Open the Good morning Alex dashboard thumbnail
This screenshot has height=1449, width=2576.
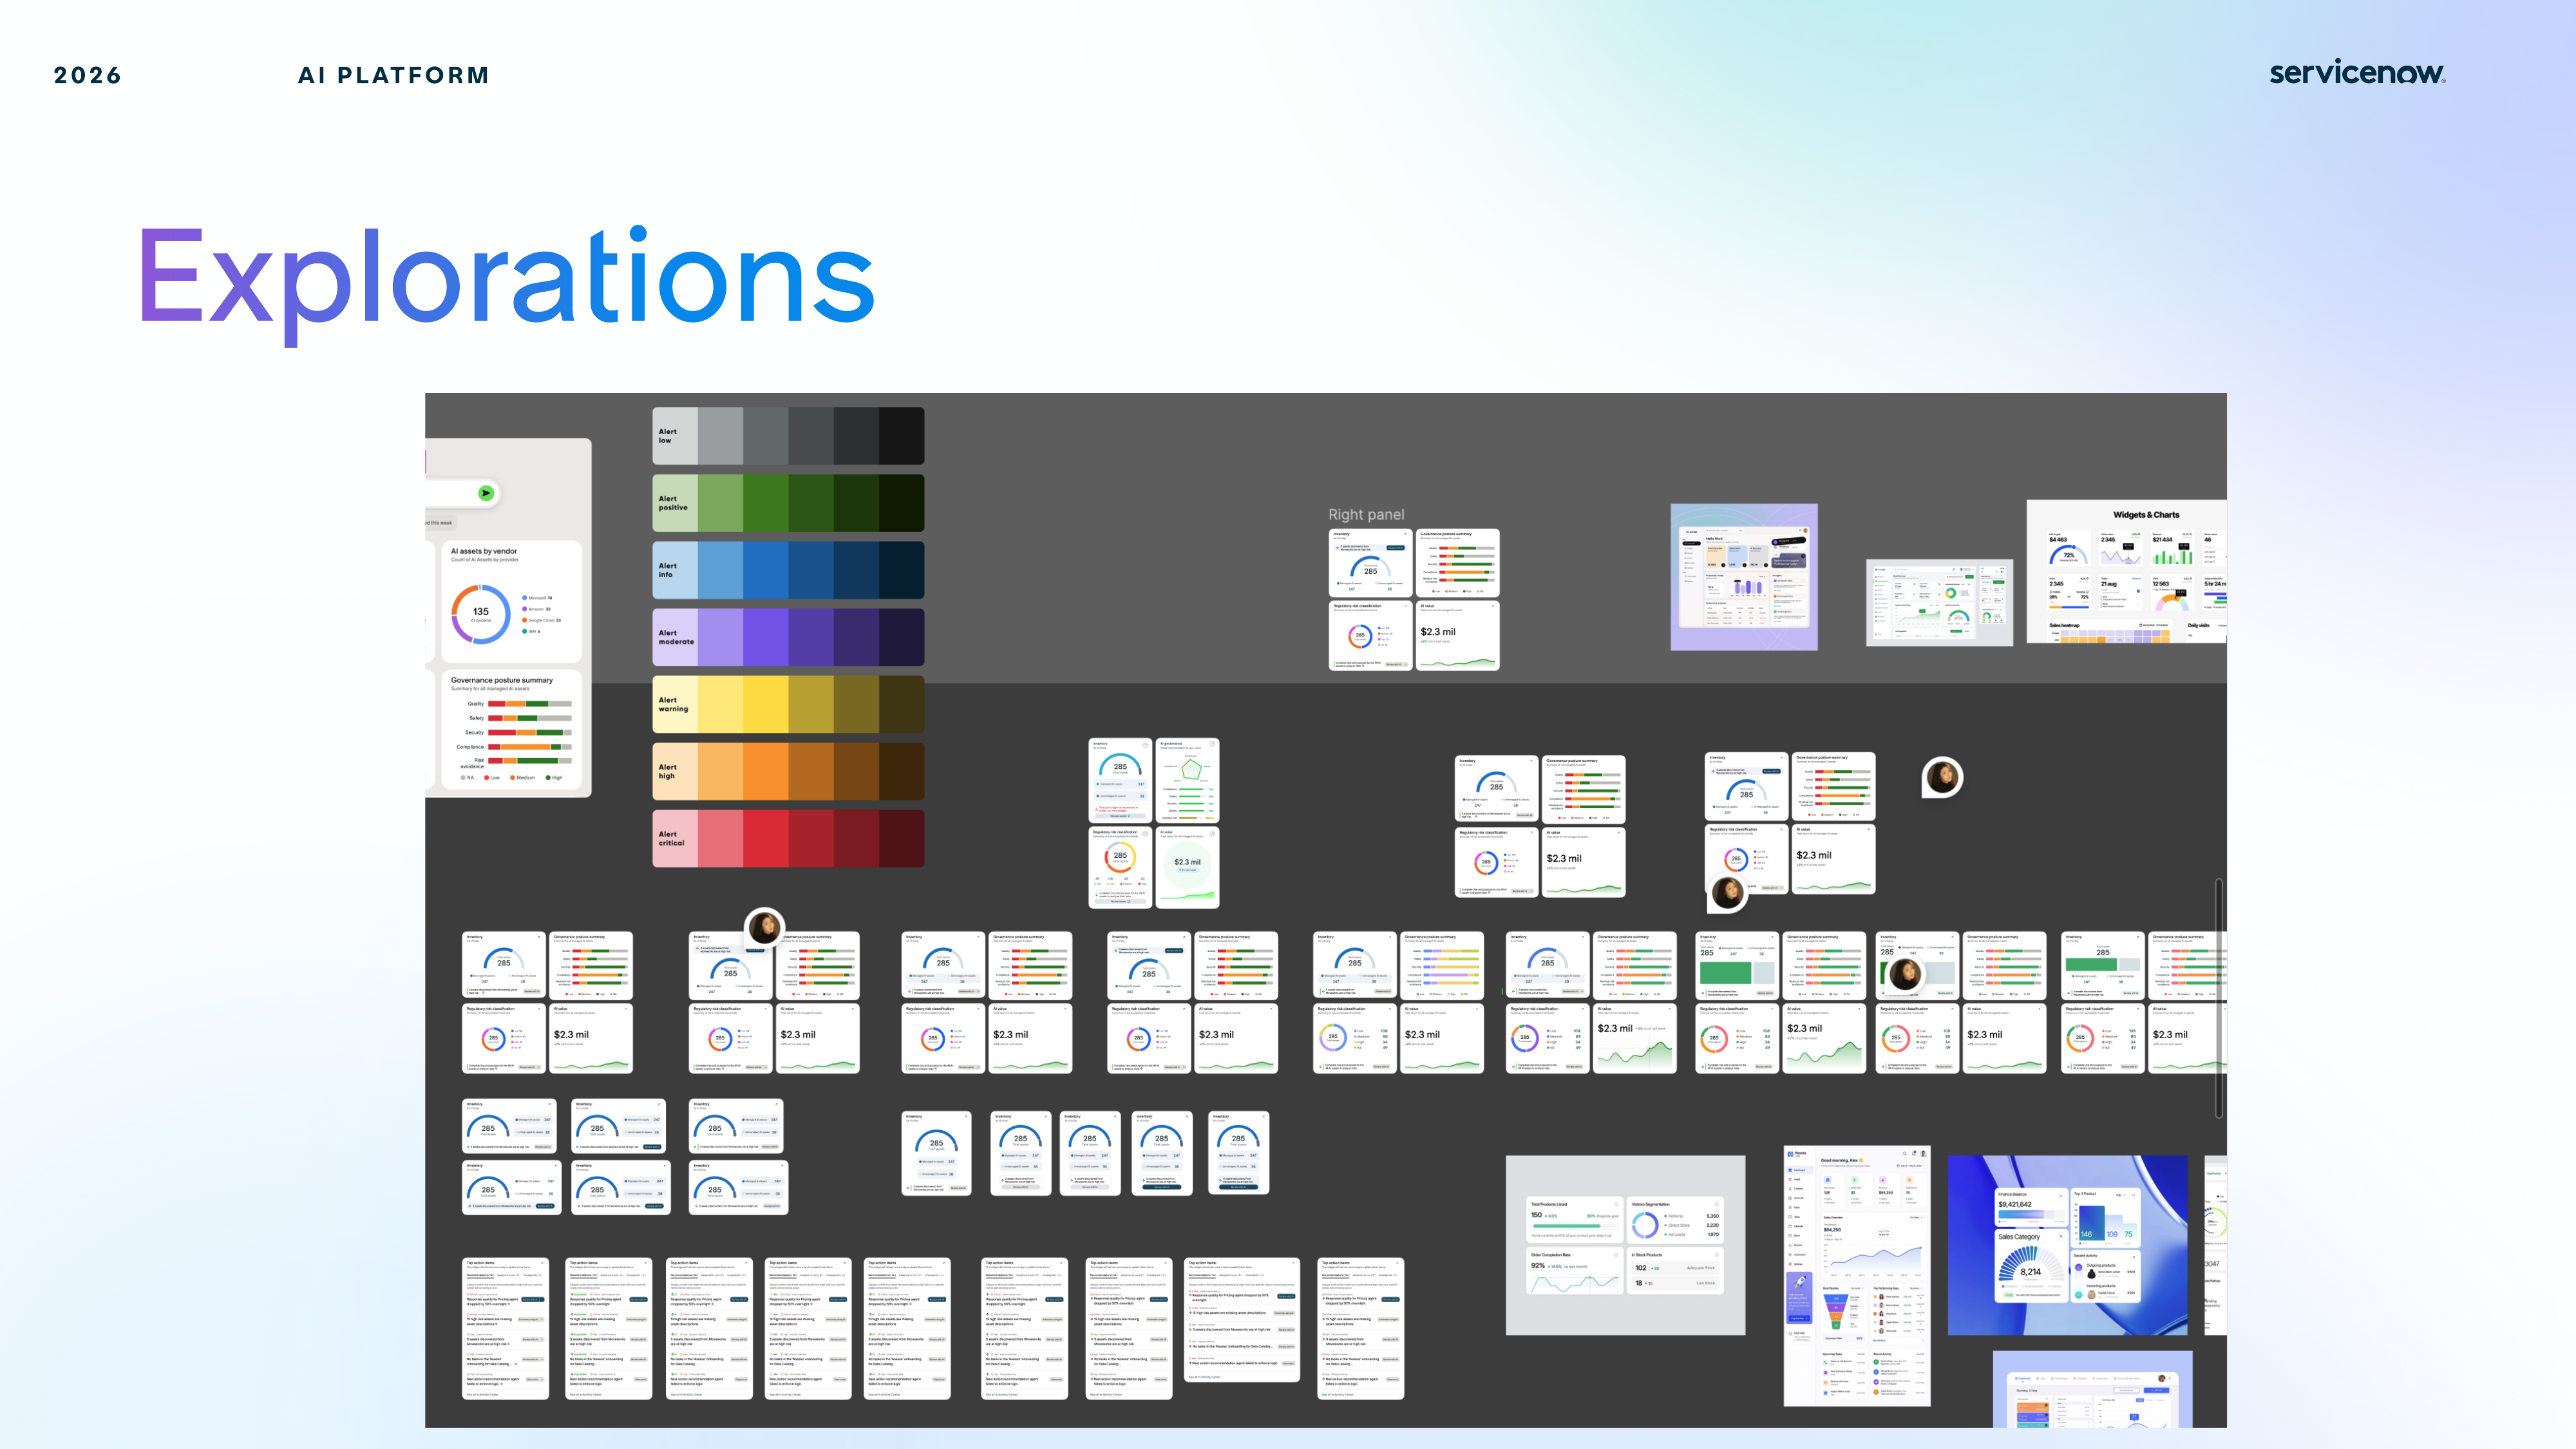(1857, 1276)
